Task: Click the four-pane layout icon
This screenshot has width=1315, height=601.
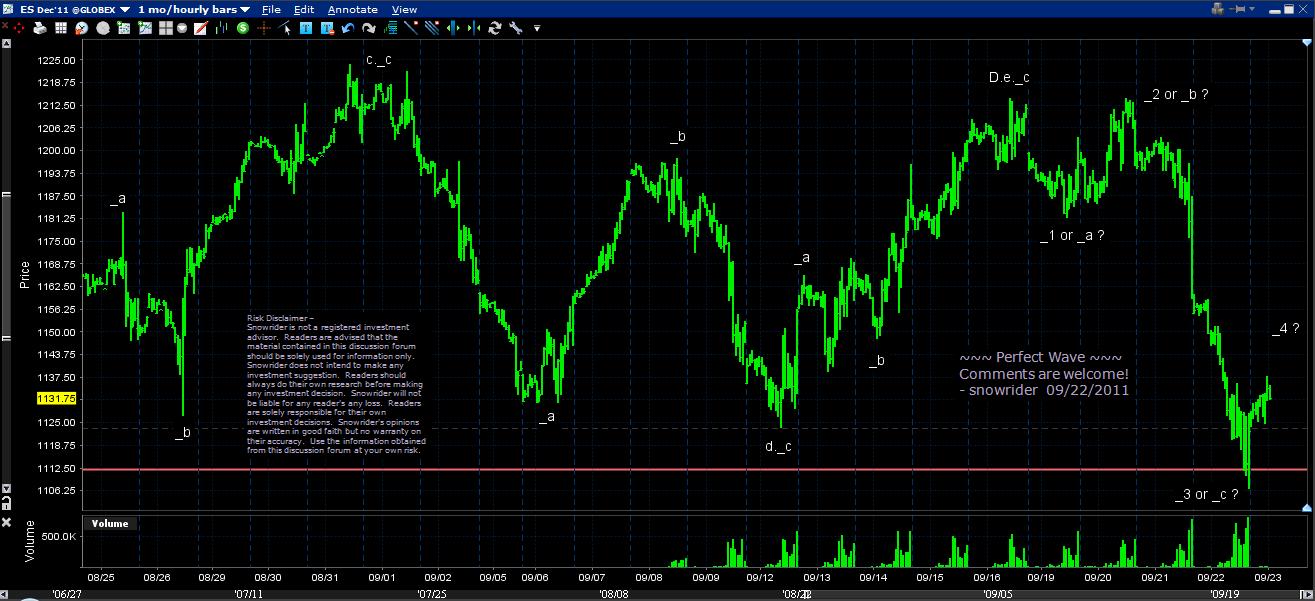Action: [165, 28]
